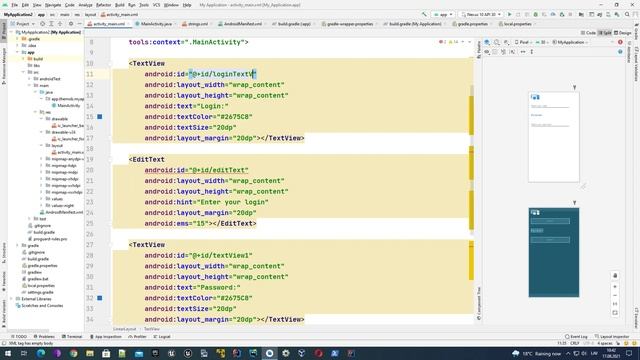Expand the values folder in project tree
This screenshot has width=640, height=360.
point(42,199)
